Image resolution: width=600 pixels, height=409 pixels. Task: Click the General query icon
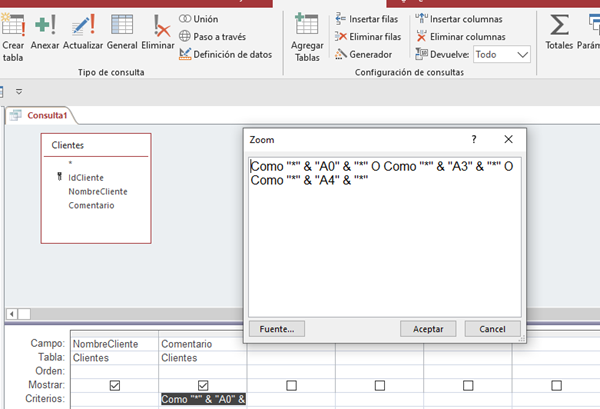[x=122, y=34]
